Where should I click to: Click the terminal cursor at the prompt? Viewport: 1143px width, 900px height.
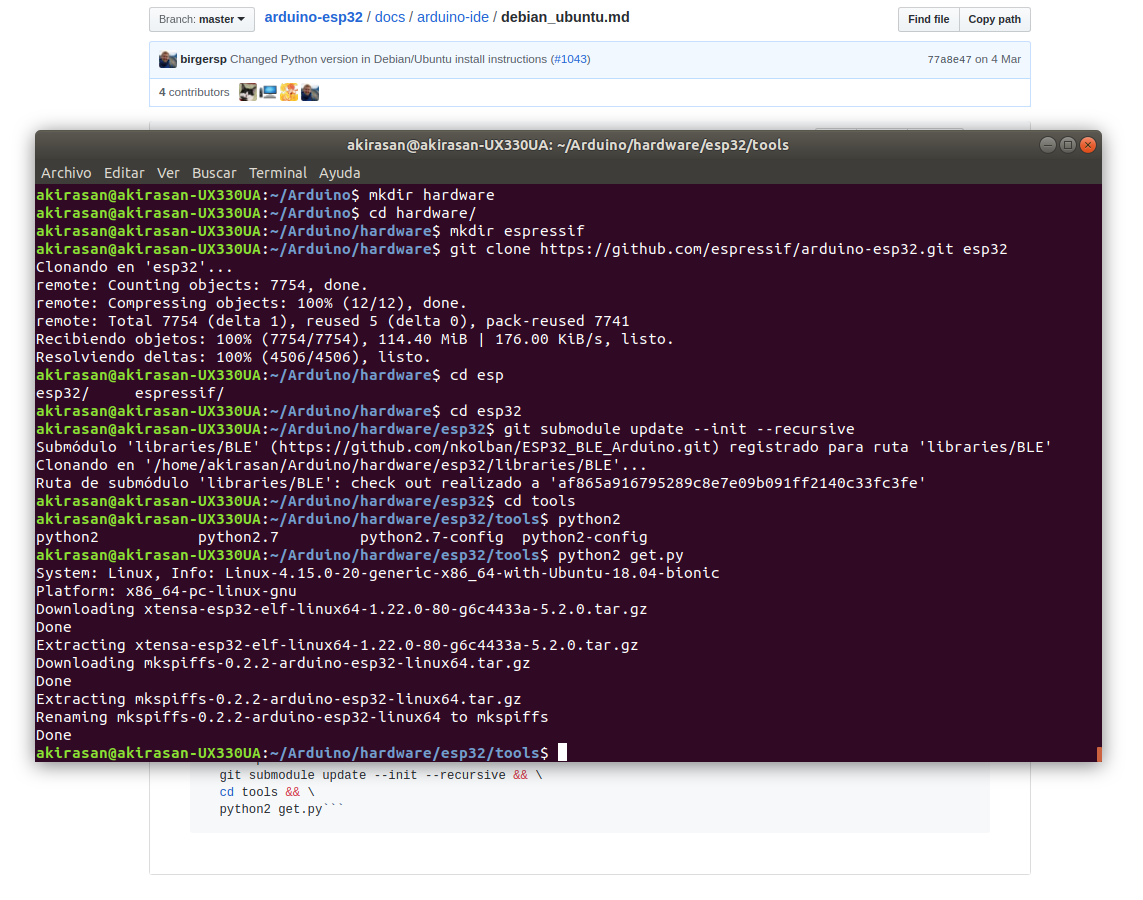coord(562,752)
